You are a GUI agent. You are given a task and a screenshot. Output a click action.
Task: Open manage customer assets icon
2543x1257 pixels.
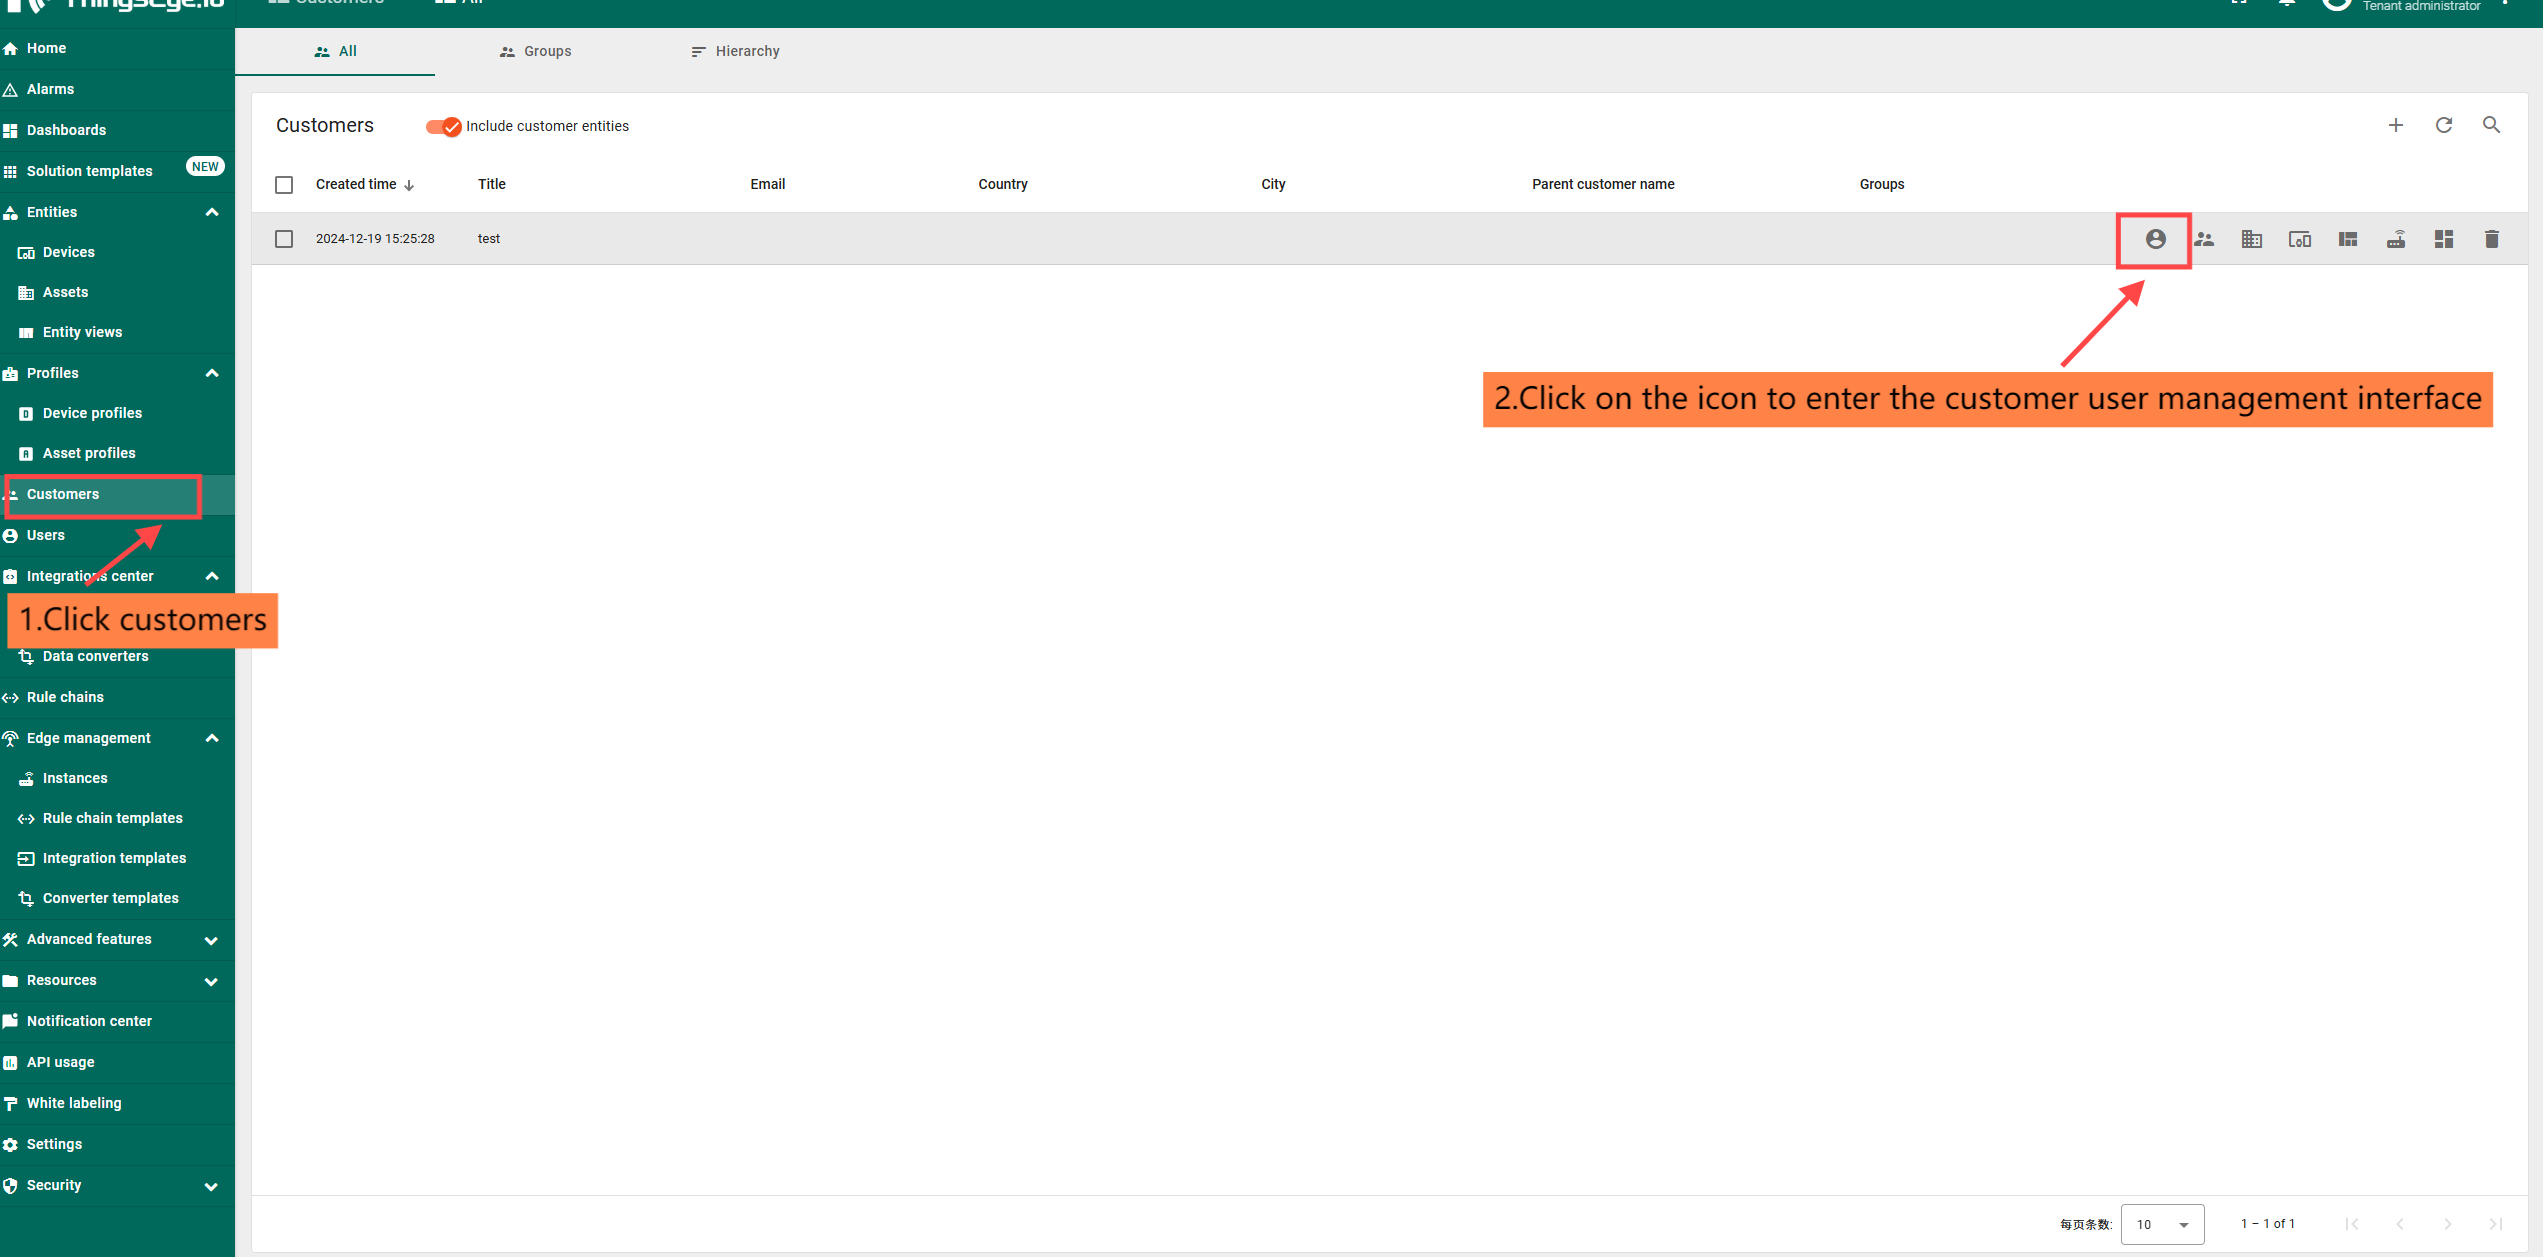[x=2251, y=239]
